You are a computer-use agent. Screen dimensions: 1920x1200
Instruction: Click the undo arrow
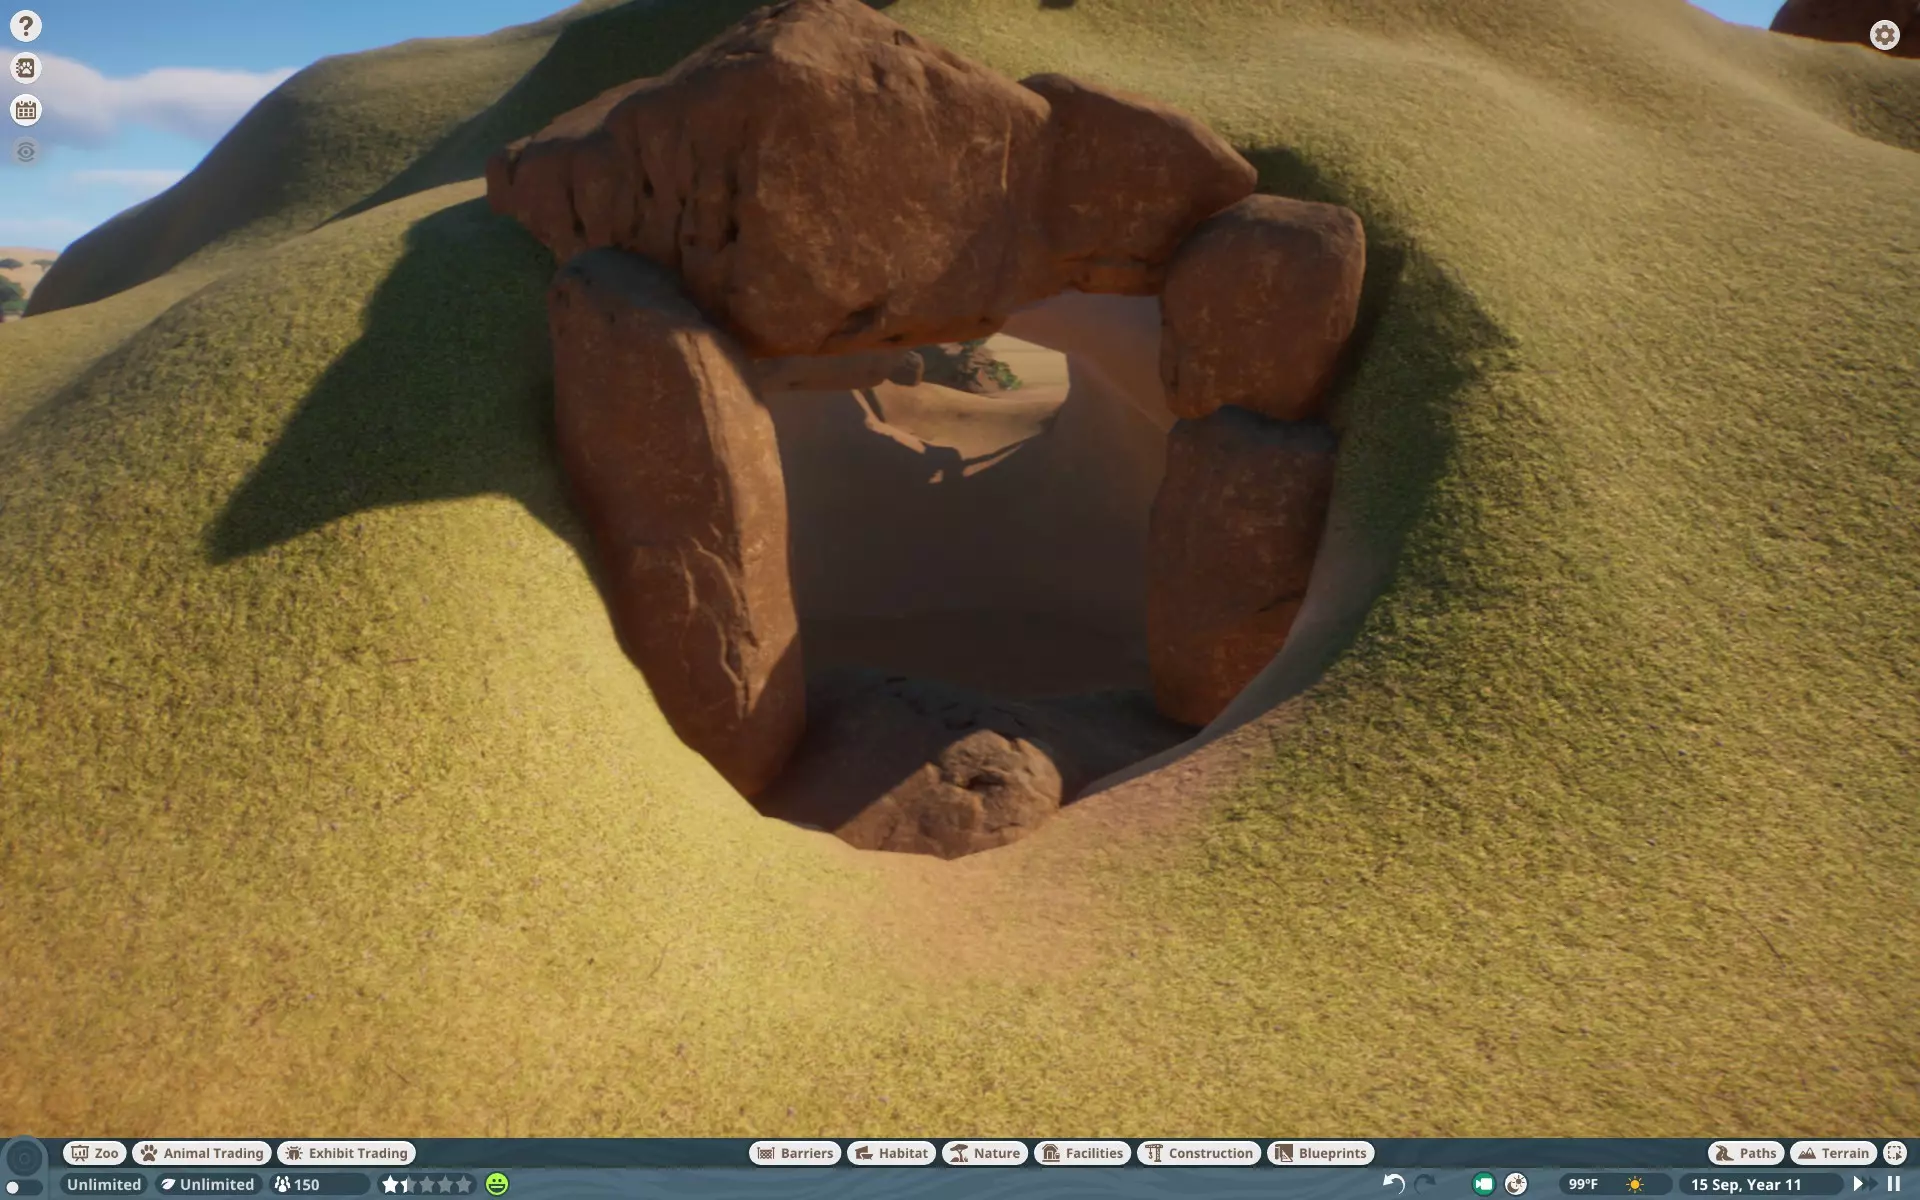1393,1184
